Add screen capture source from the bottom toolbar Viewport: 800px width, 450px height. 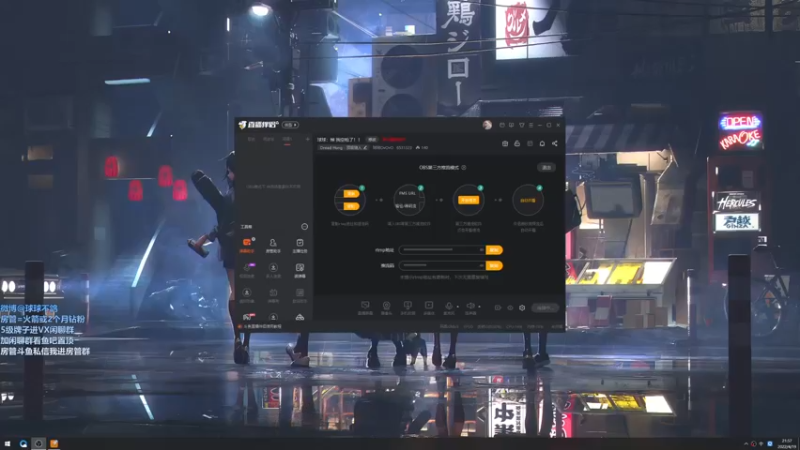(x=365, y=308)
